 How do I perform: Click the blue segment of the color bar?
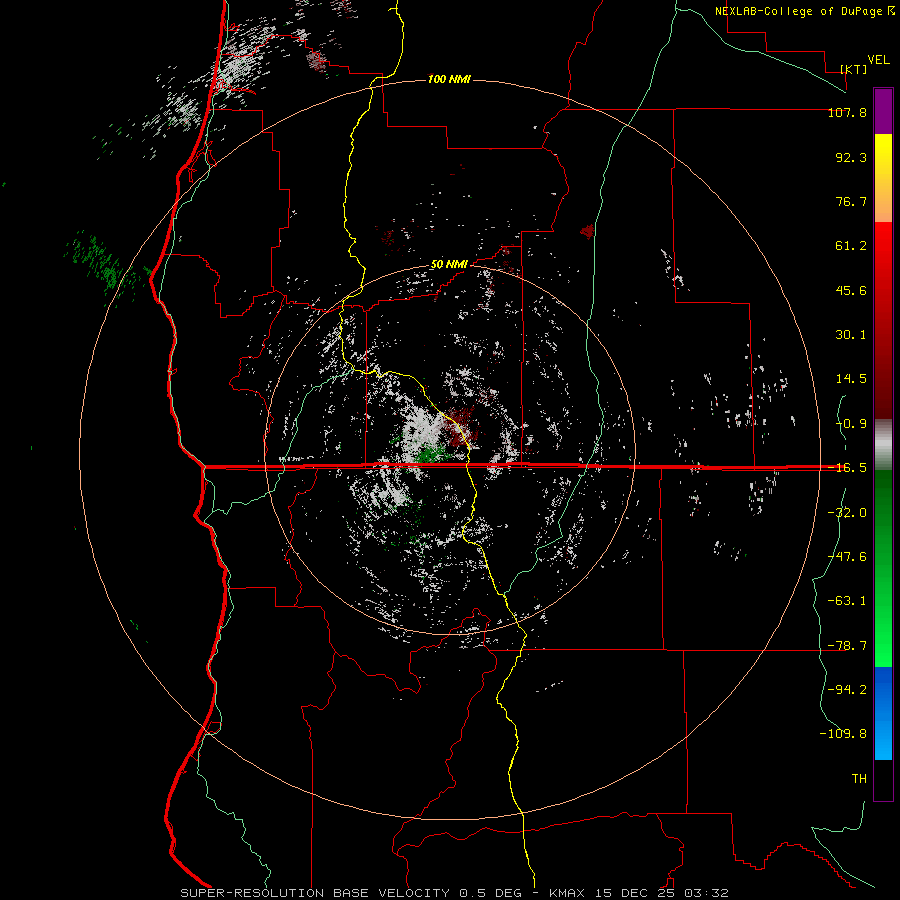tap(883, 713)
